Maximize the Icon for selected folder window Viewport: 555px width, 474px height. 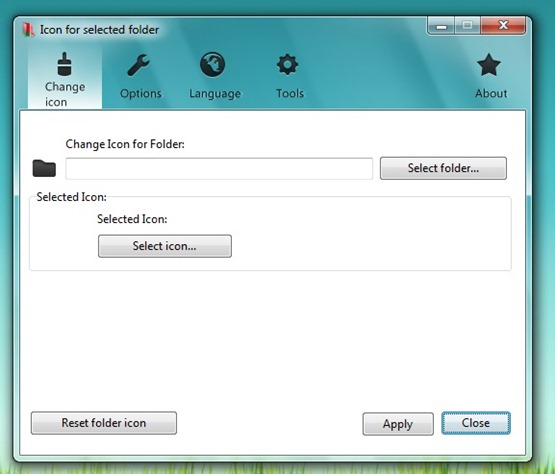click(467, 26)
